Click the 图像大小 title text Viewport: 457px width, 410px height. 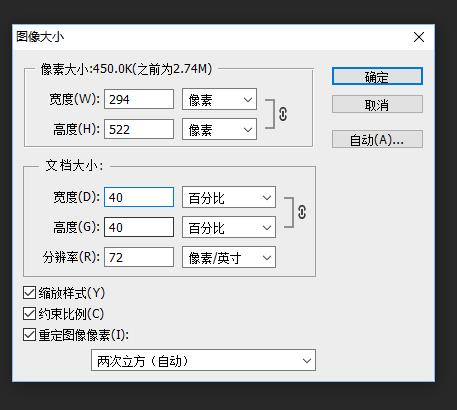(x=40, y=36)
